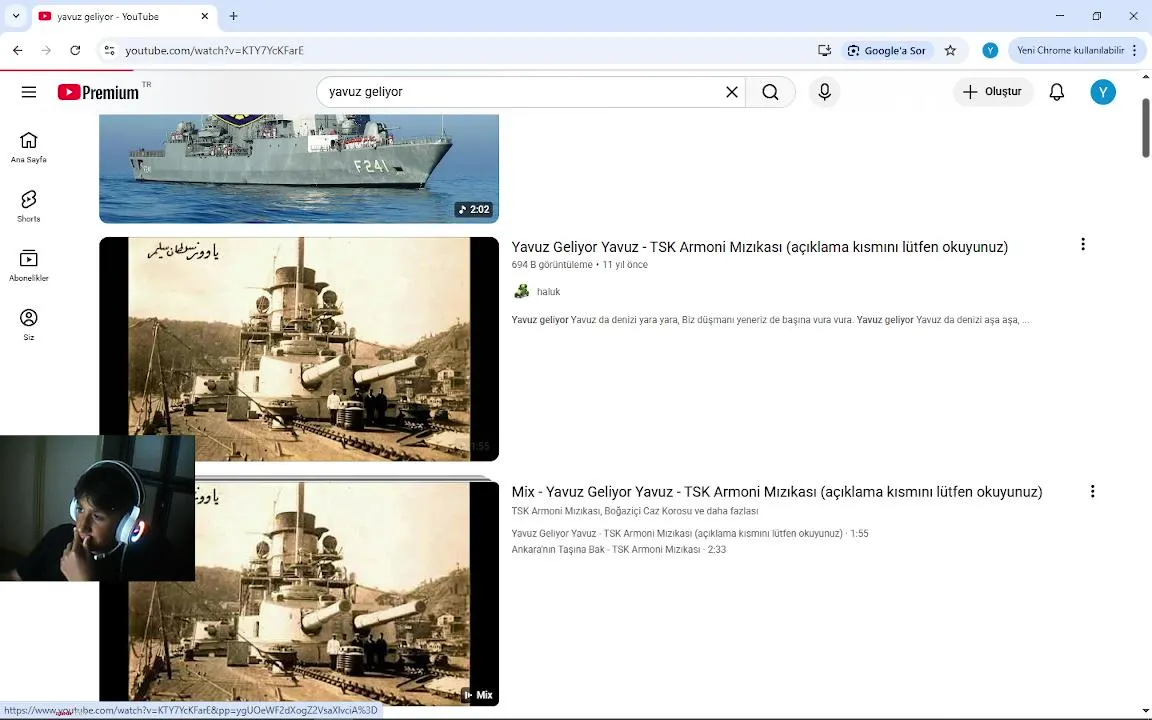
Task: Run search with the magnifier button
Action: click(770, 92)
